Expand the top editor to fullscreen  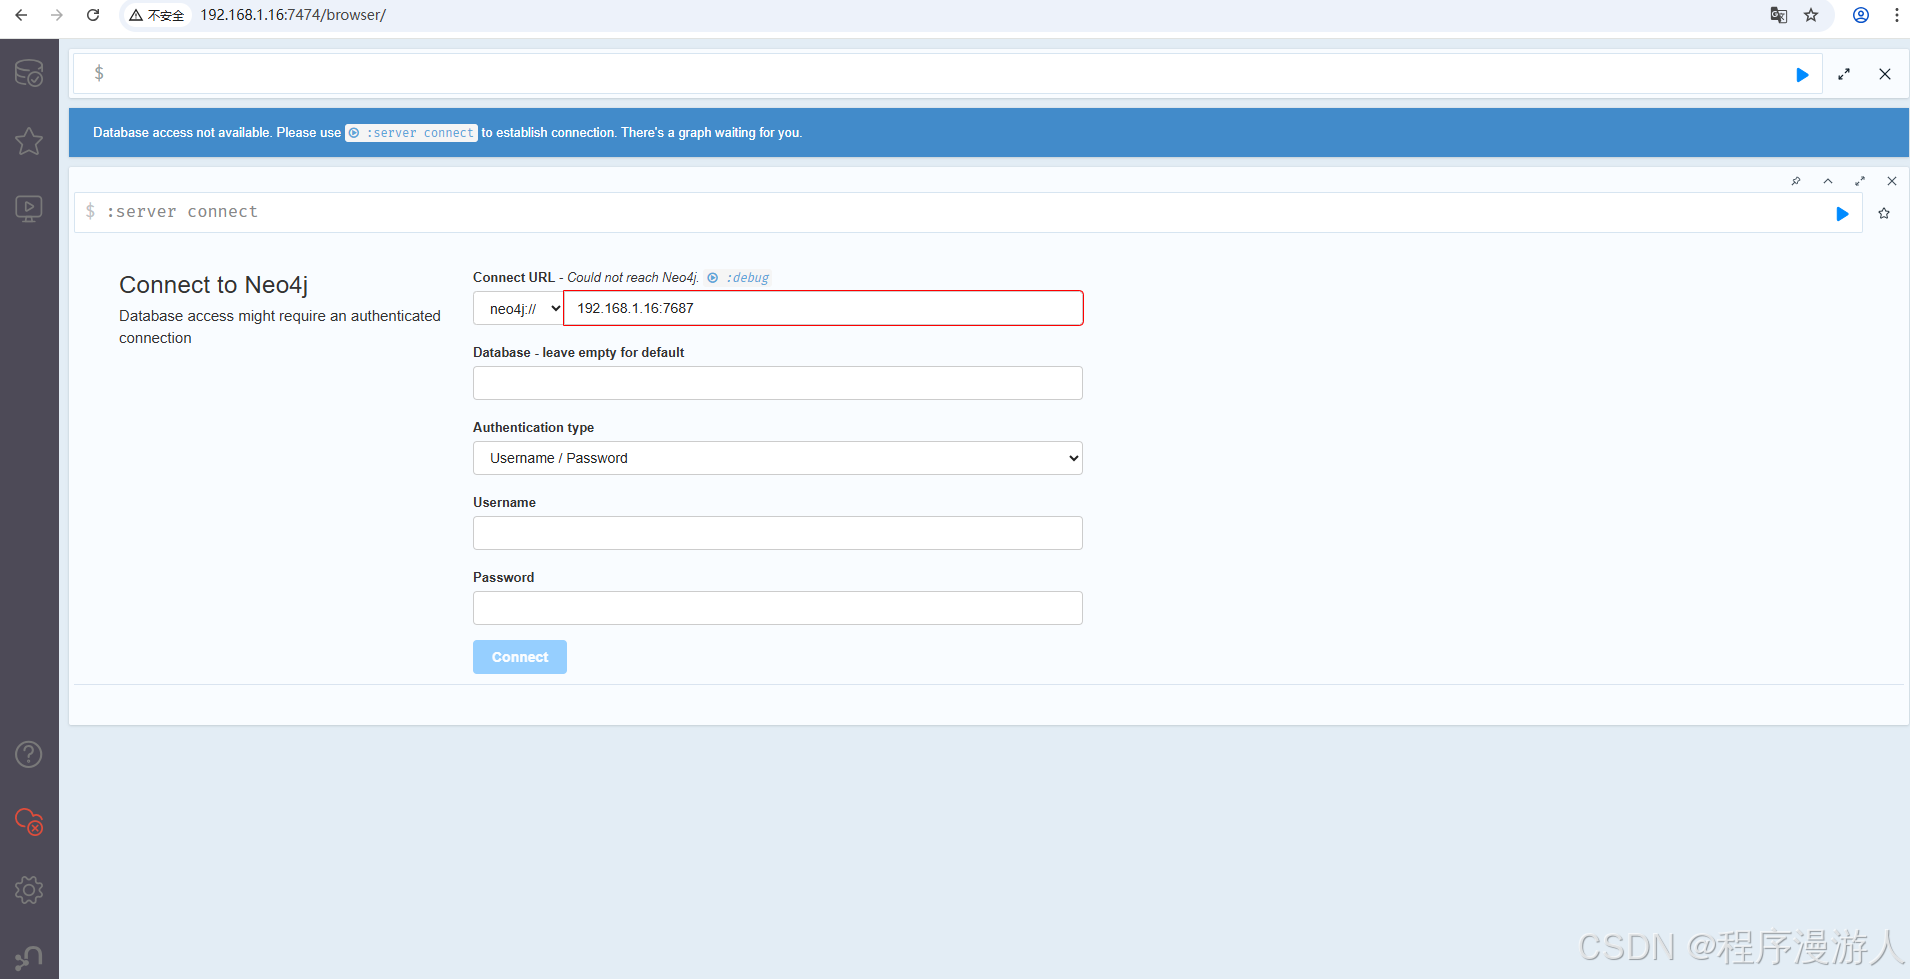click(x=1844, y=74)
